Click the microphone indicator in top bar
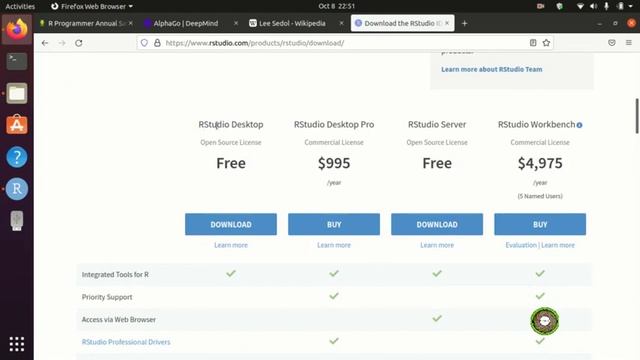The image size is (640, 360). (x=607, y=6)
